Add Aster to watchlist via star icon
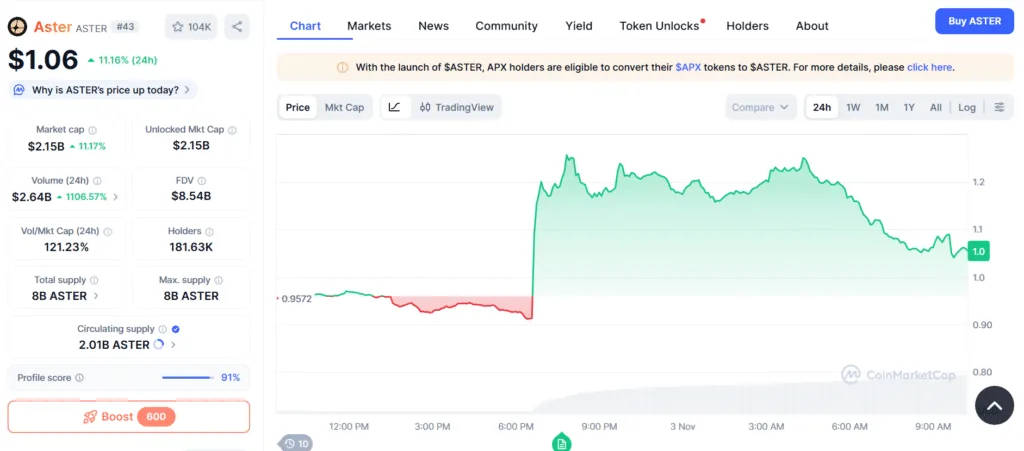 (178, 27)
